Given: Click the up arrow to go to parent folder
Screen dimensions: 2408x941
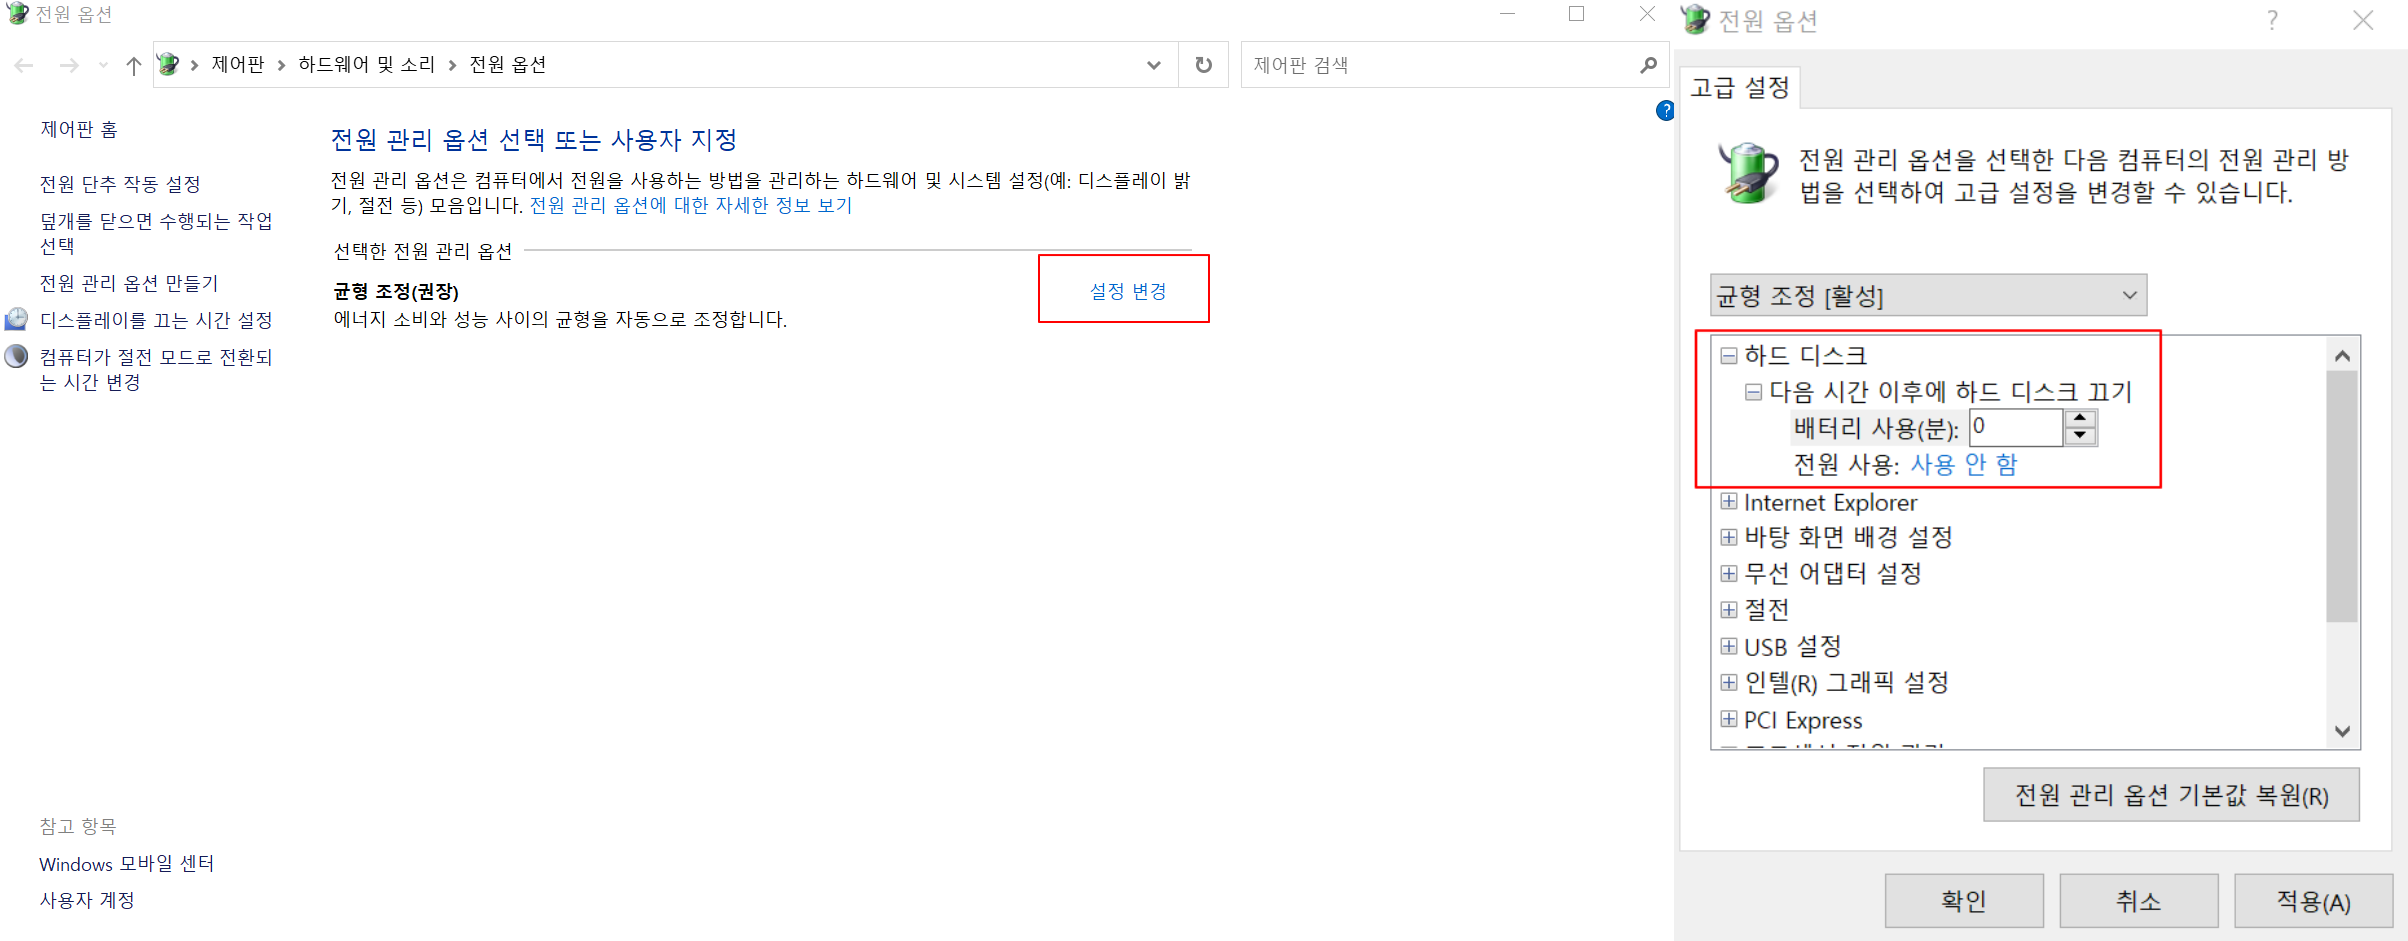Looking at the screenshot, I should (x=133, y=64).
